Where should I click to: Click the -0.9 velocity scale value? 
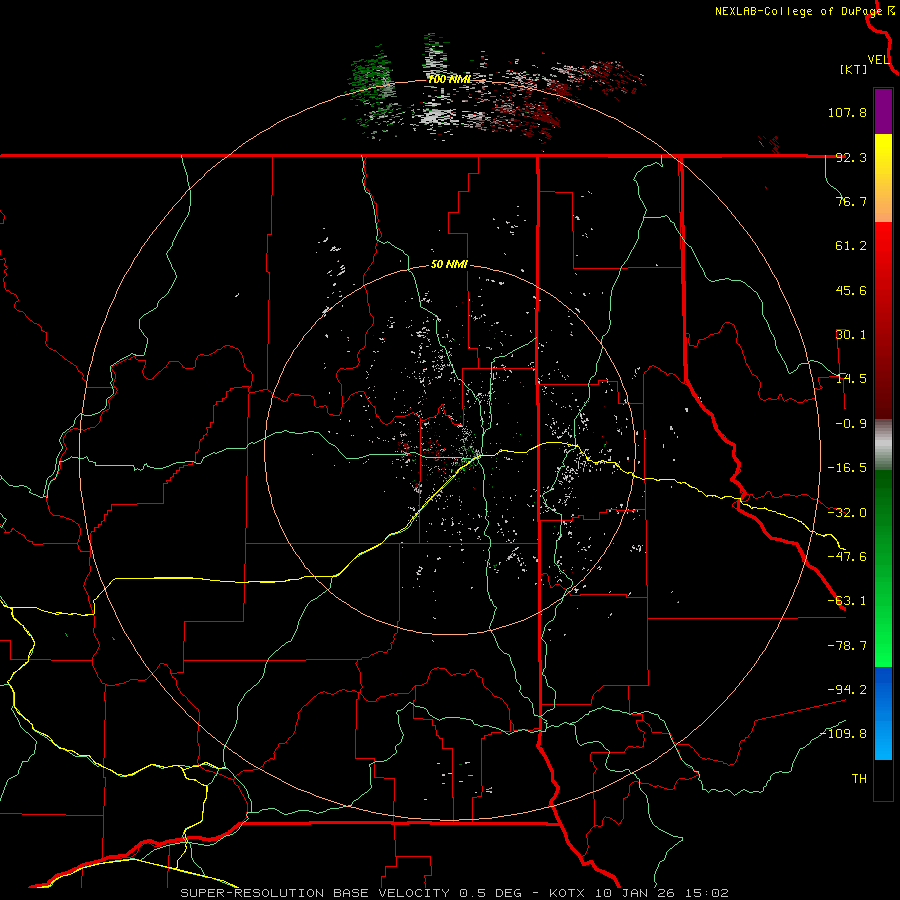[851, 424]
